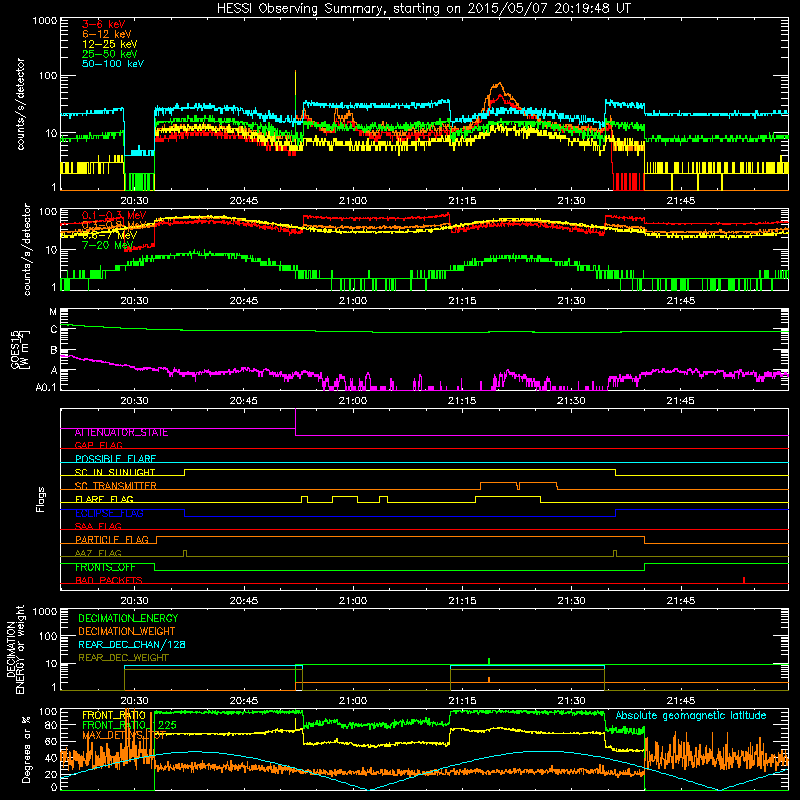Image resolution: width=800 pixels, height=800 pixels.
Task: Select the SC_IN_SUNLIGHT flag label
Action: (x=115, y=472)
